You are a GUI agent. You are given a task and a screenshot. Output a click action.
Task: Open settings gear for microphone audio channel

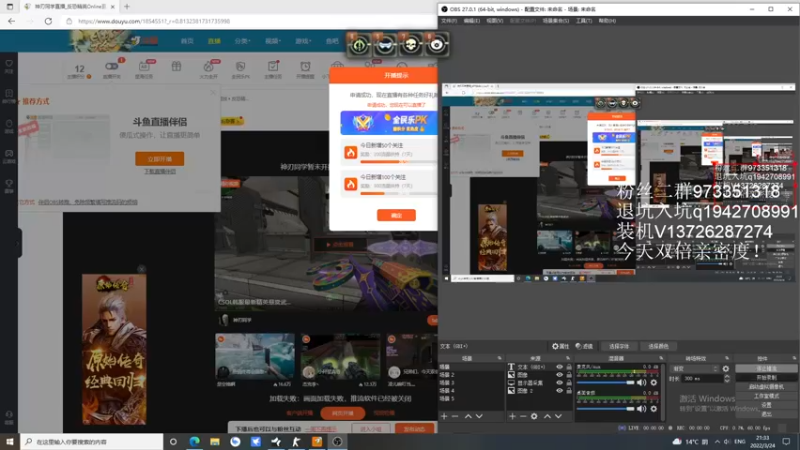click(654, 382)
